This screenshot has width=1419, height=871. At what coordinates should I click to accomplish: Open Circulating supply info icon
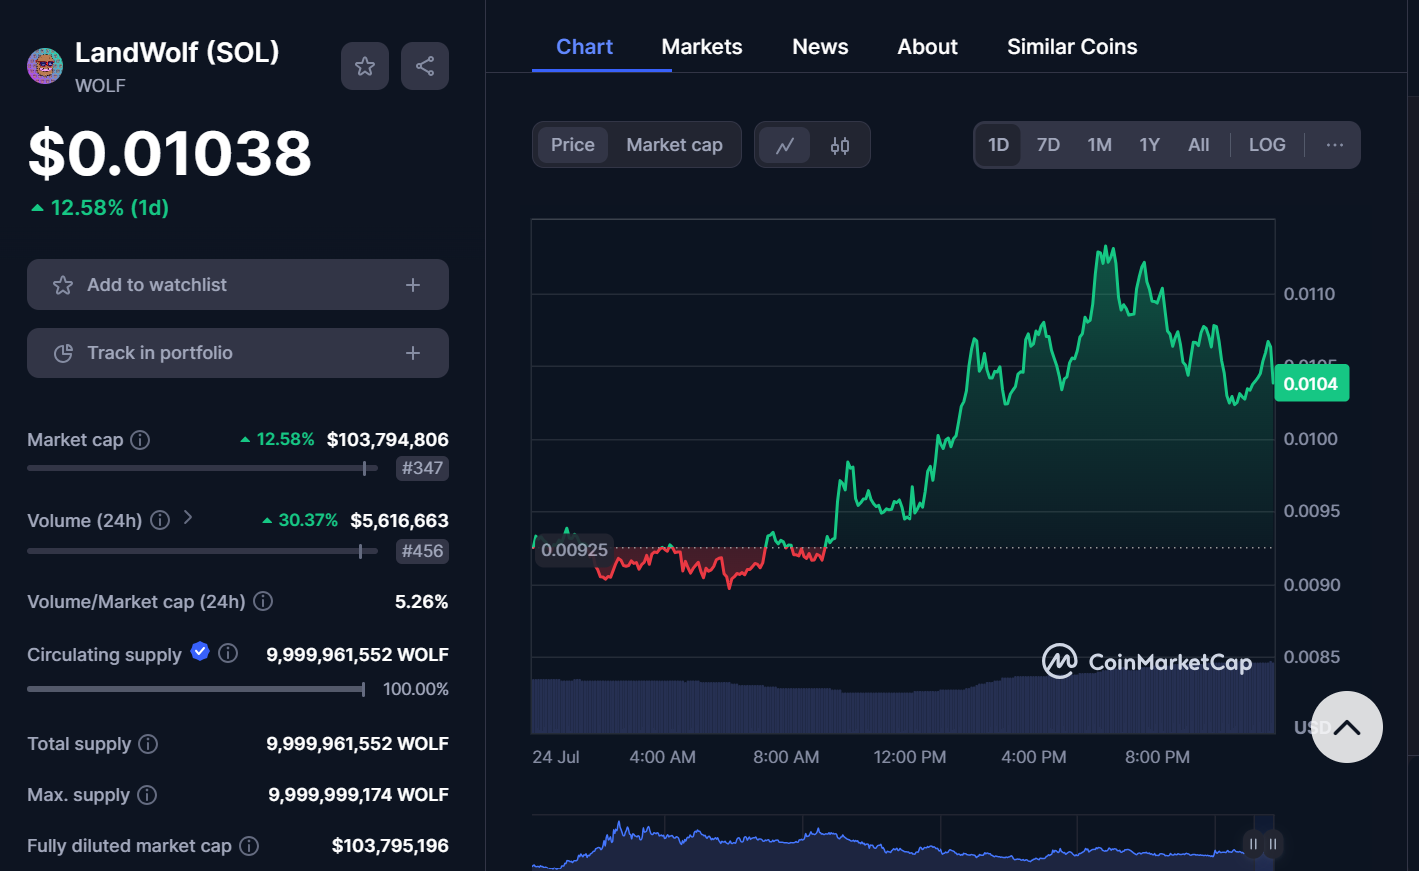click(x=228, y=653)
